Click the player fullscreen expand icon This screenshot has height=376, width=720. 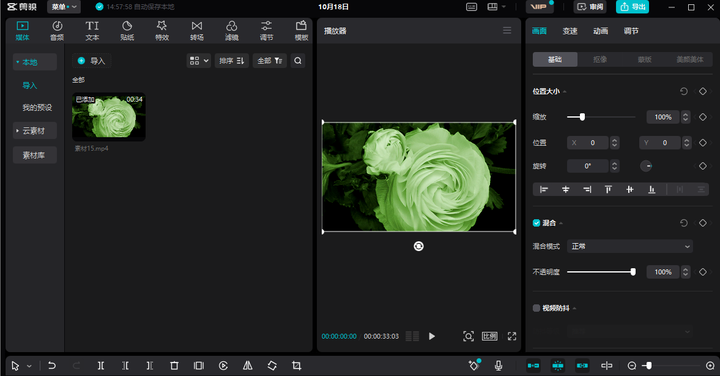pos(512,336)
